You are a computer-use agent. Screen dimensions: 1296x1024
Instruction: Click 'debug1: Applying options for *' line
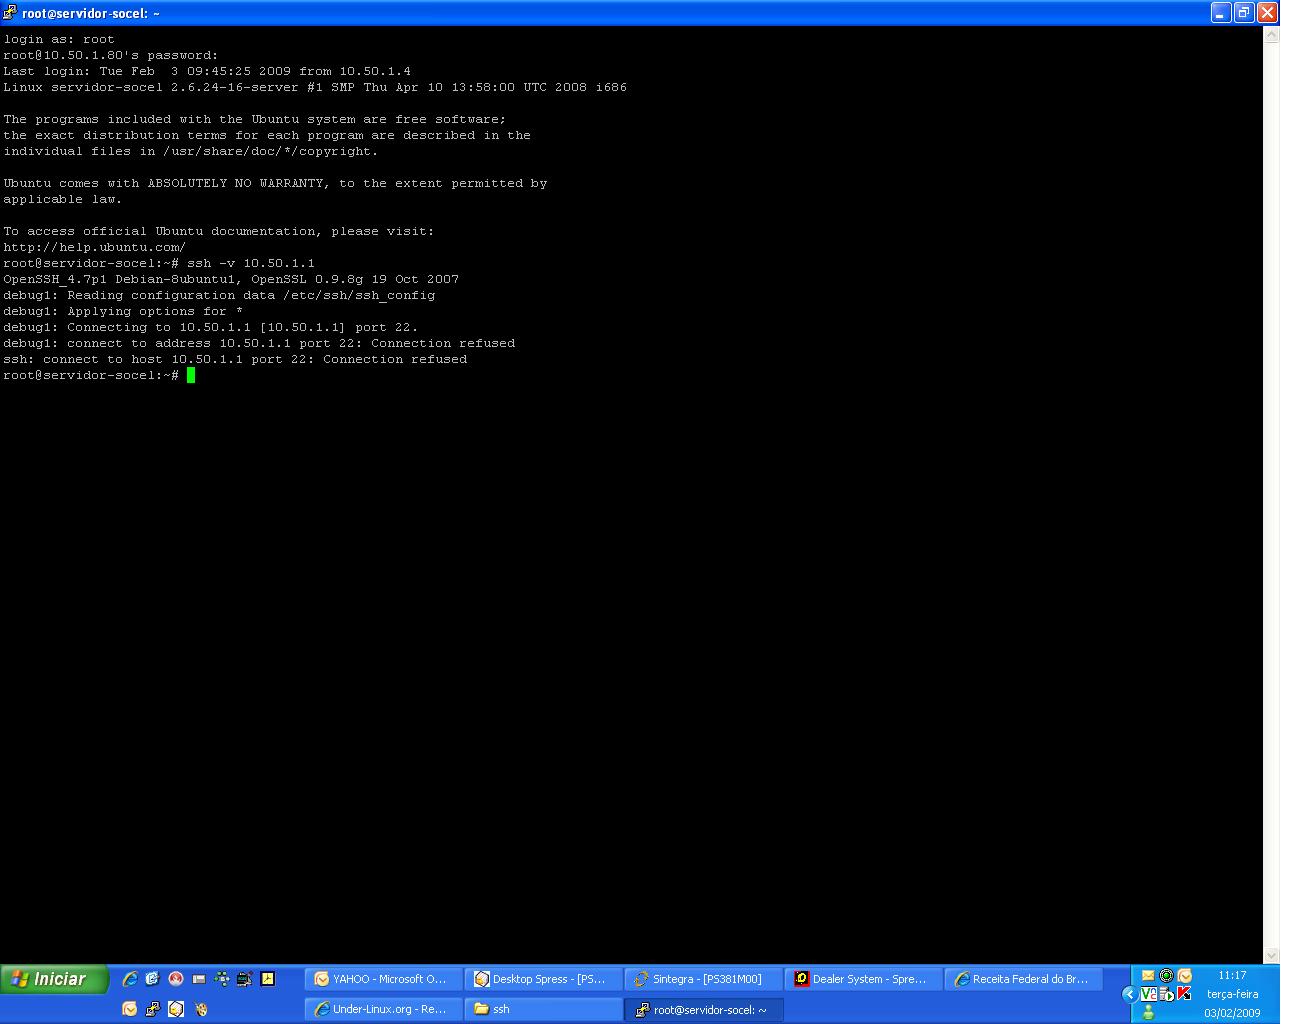123,311
